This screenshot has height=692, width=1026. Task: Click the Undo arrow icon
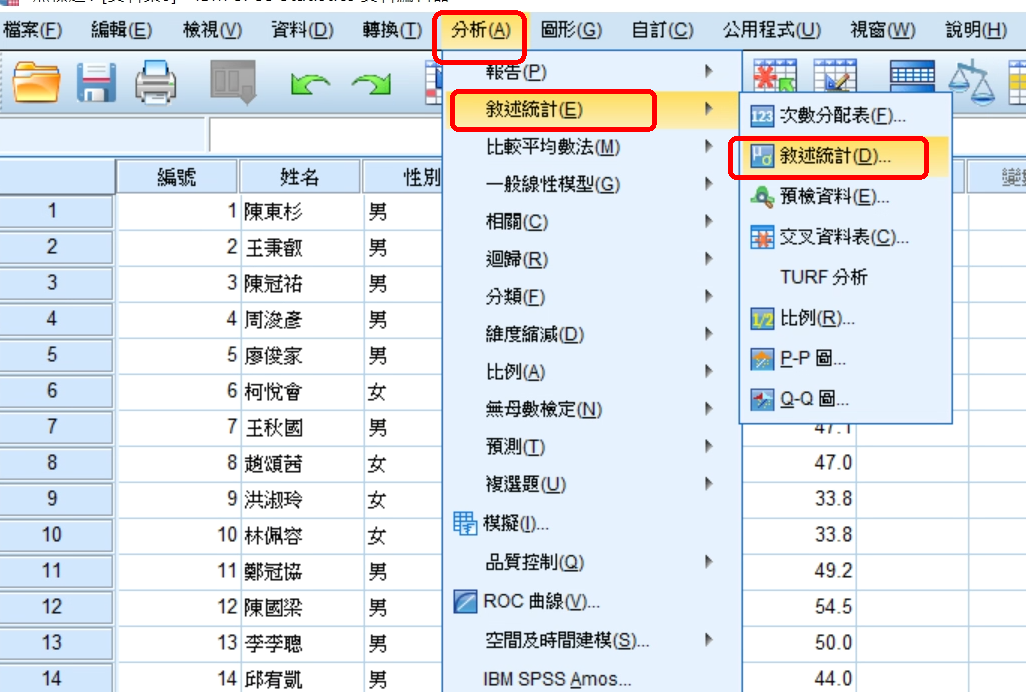310,85
